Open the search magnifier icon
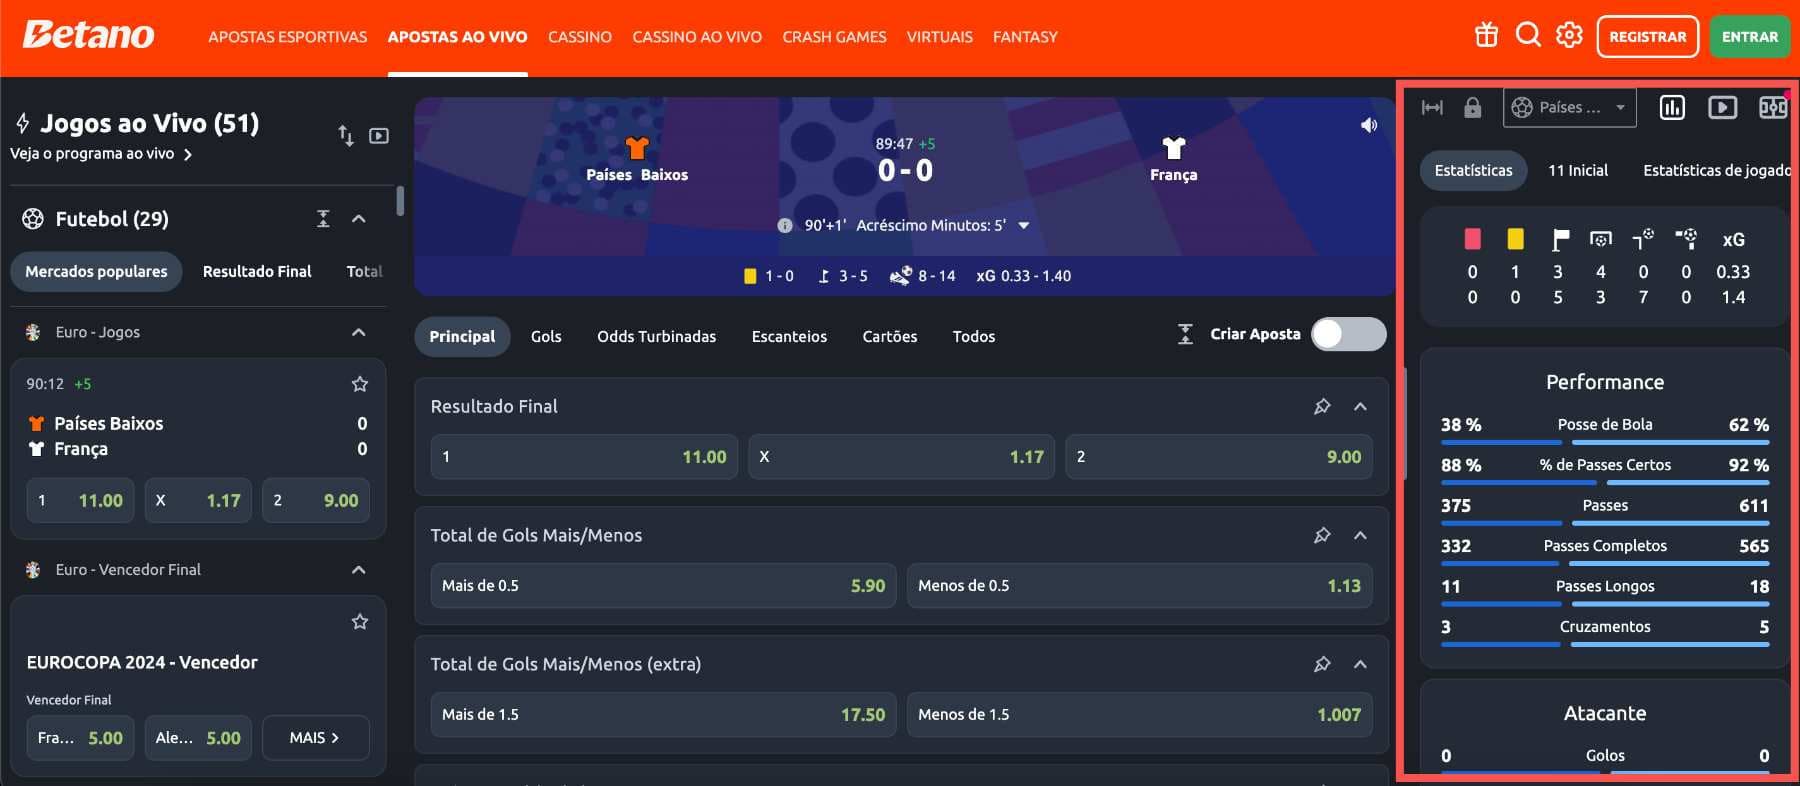This screenshot has width=1800, height=786. (1528, 35)
